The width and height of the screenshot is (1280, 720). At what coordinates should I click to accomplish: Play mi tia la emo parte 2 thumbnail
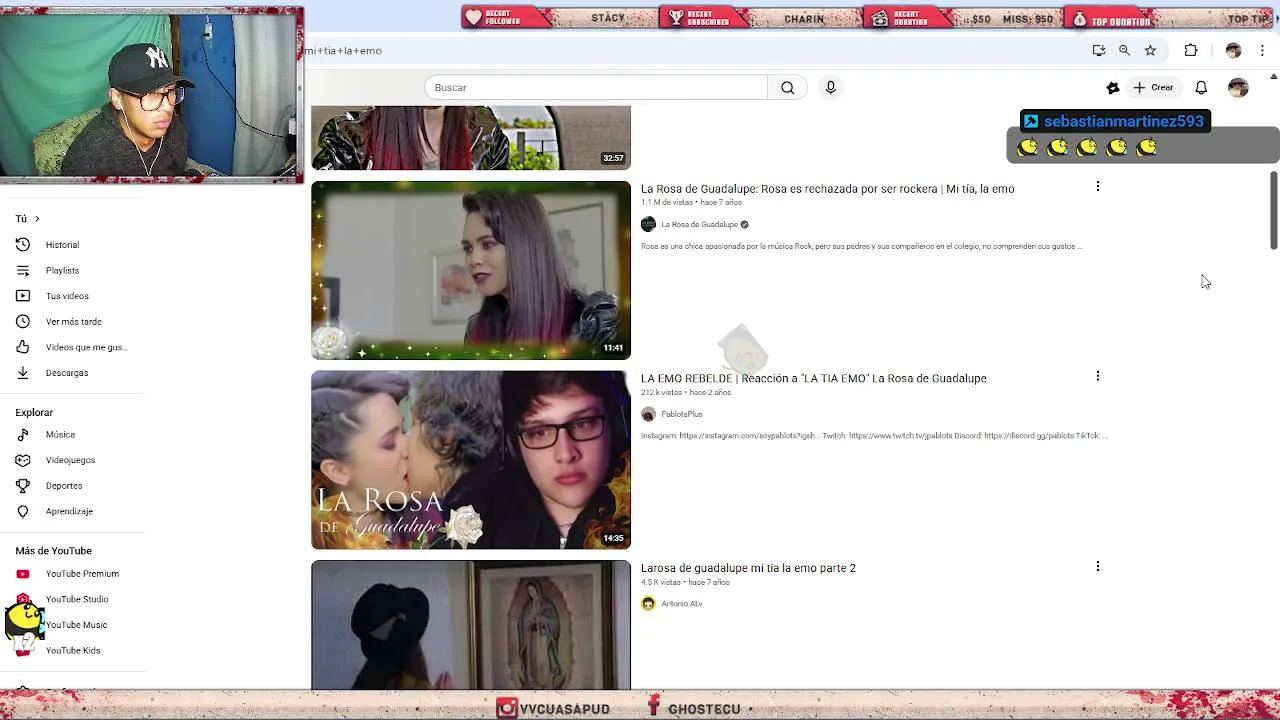coord(471,625)
